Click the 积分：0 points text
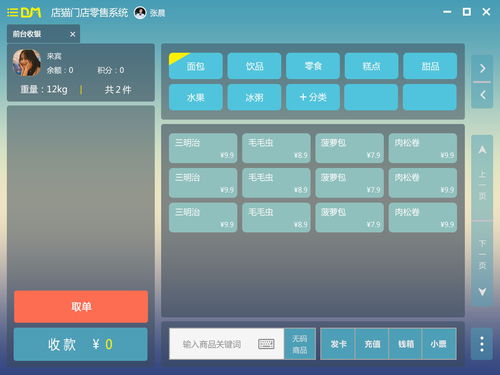The height and width of the screenshot is (375, 500). (111, 70)
